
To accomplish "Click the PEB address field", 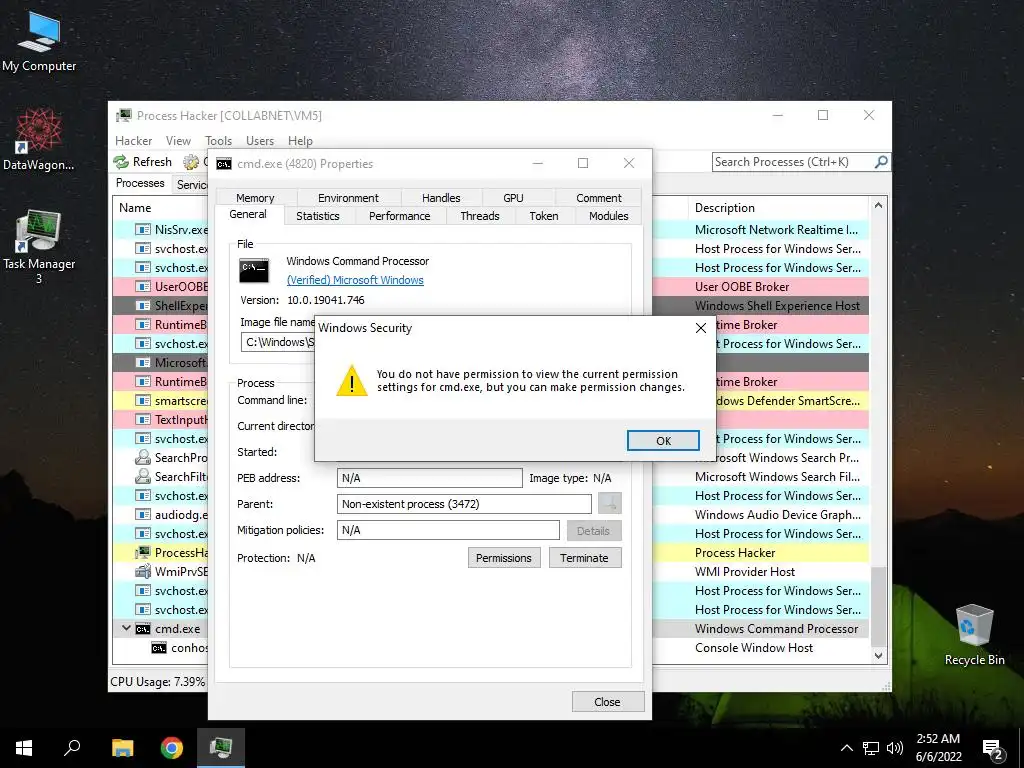I will 430,478.
